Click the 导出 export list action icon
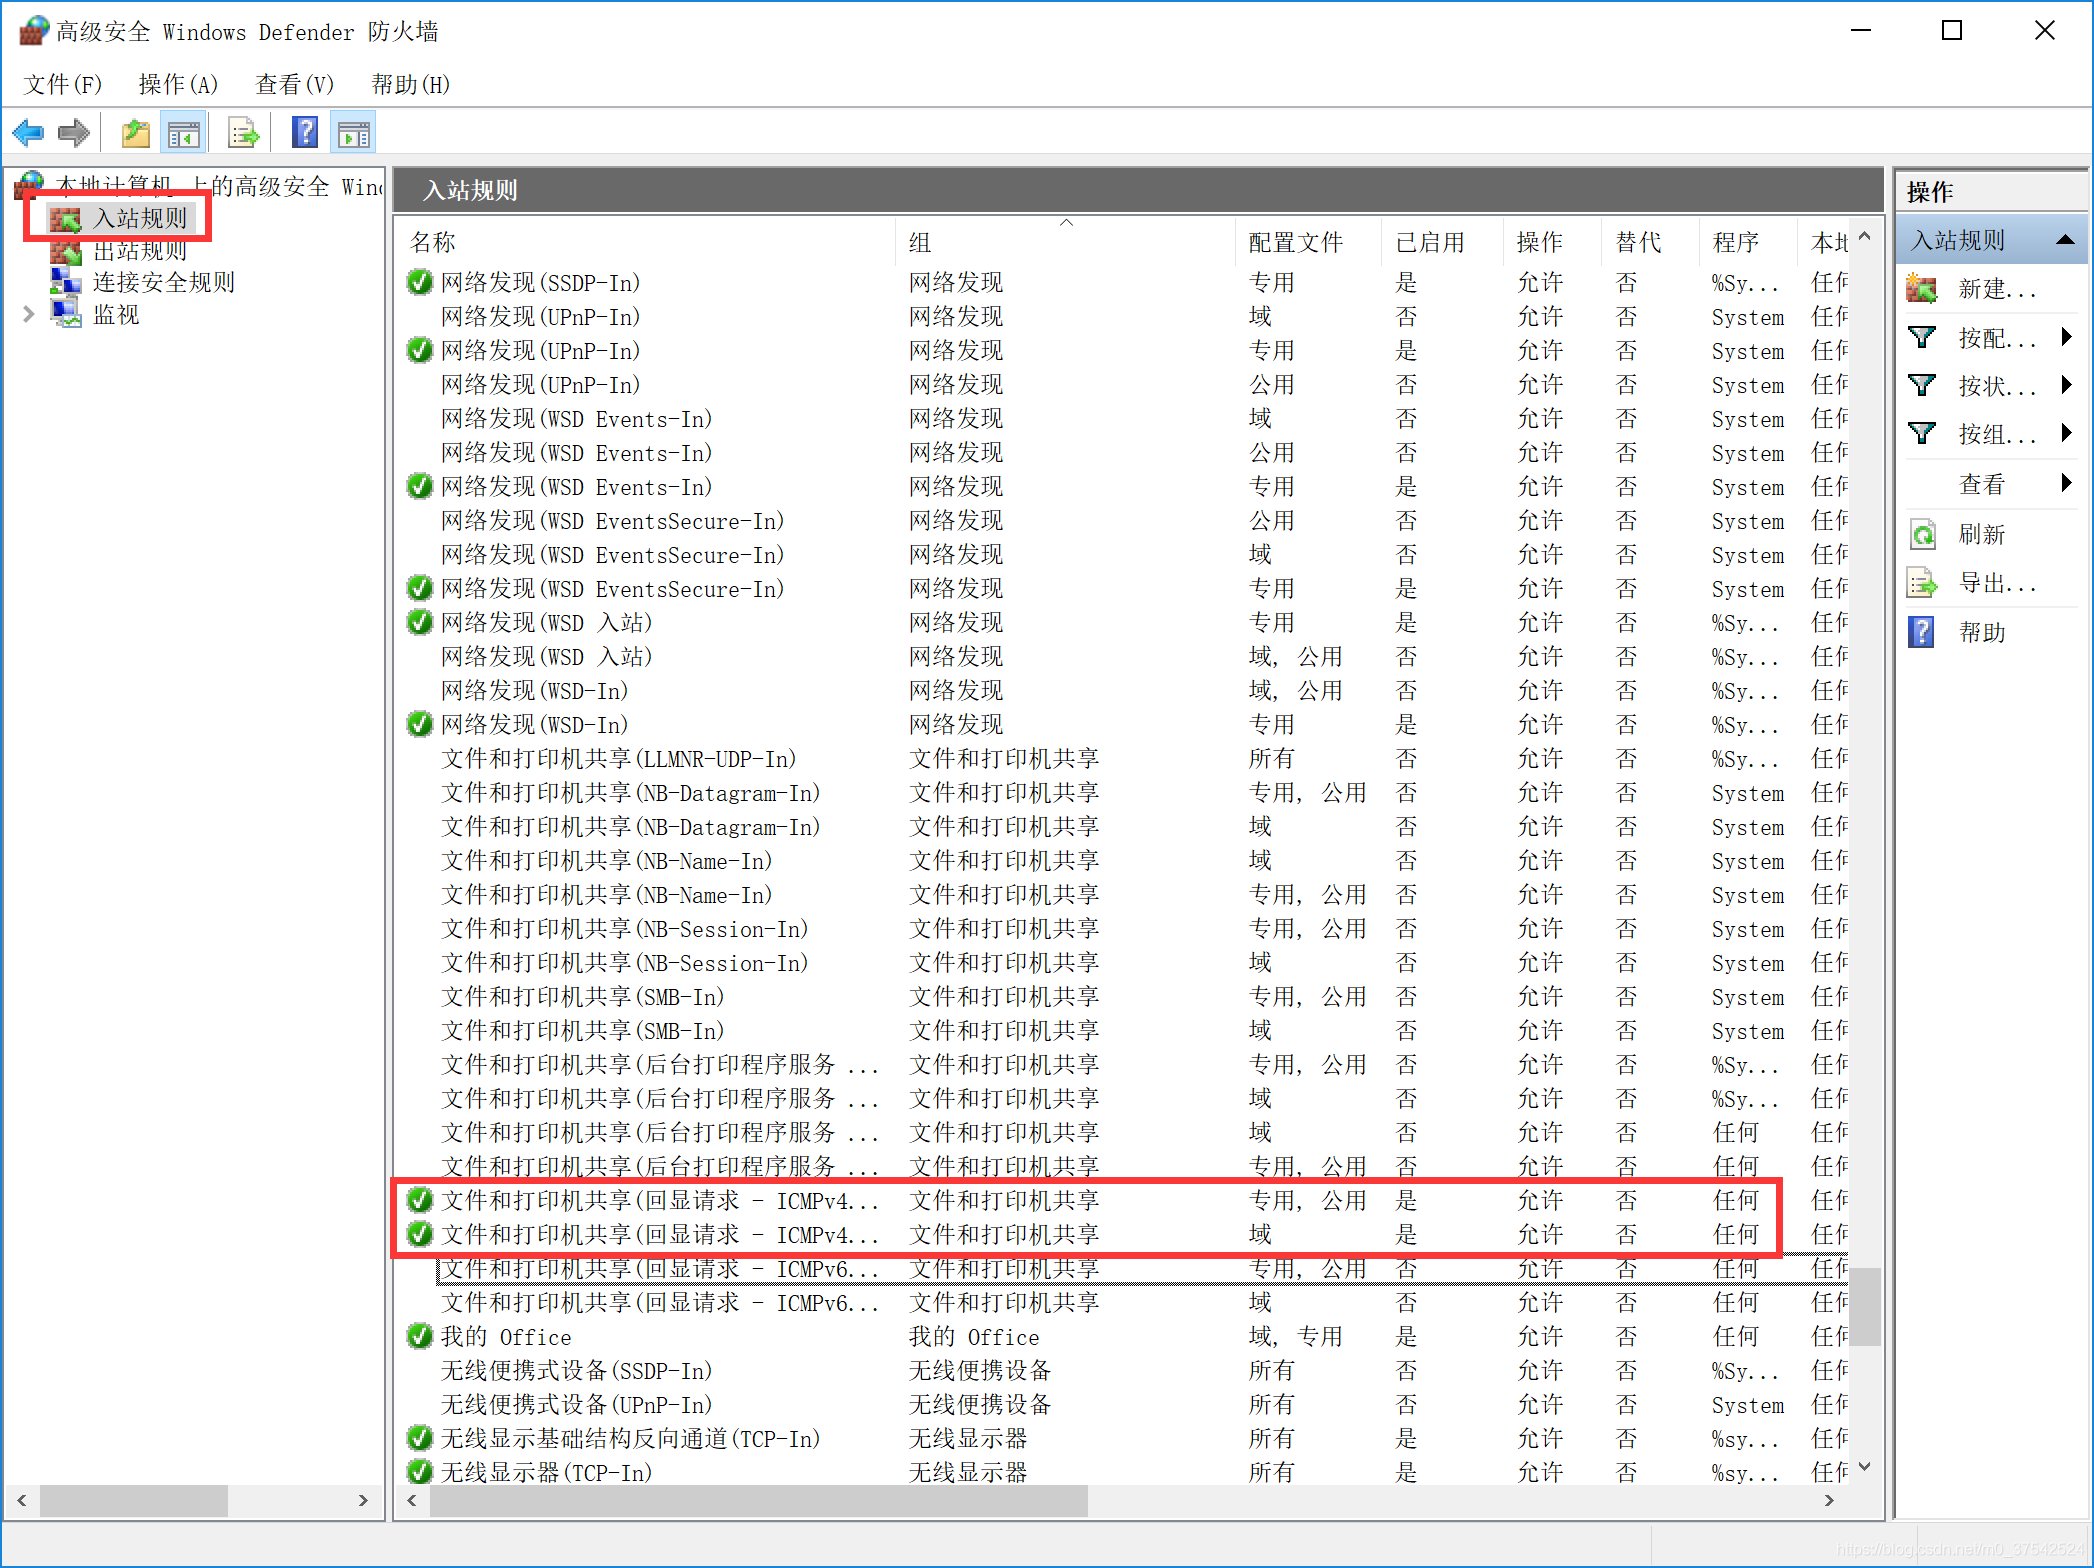This screenshot has height=1568, width=2094. (1922, 583)
